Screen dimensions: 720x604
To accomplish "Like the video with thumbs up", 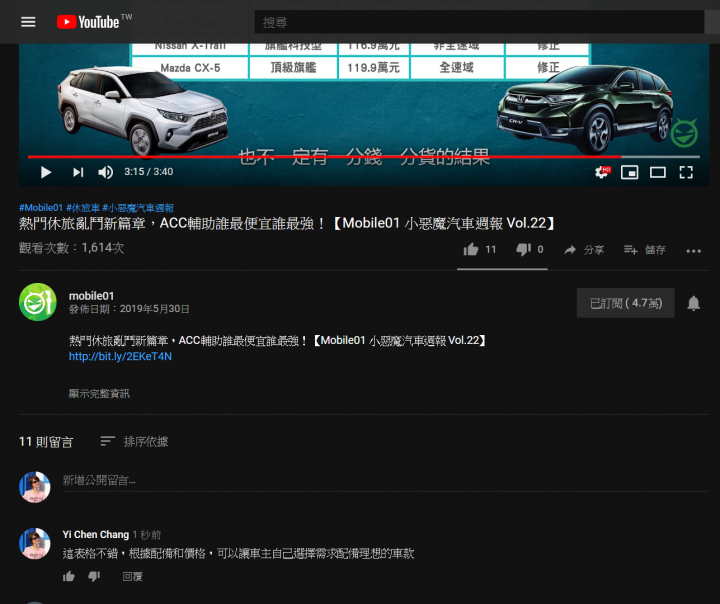I will coord(471,249).
